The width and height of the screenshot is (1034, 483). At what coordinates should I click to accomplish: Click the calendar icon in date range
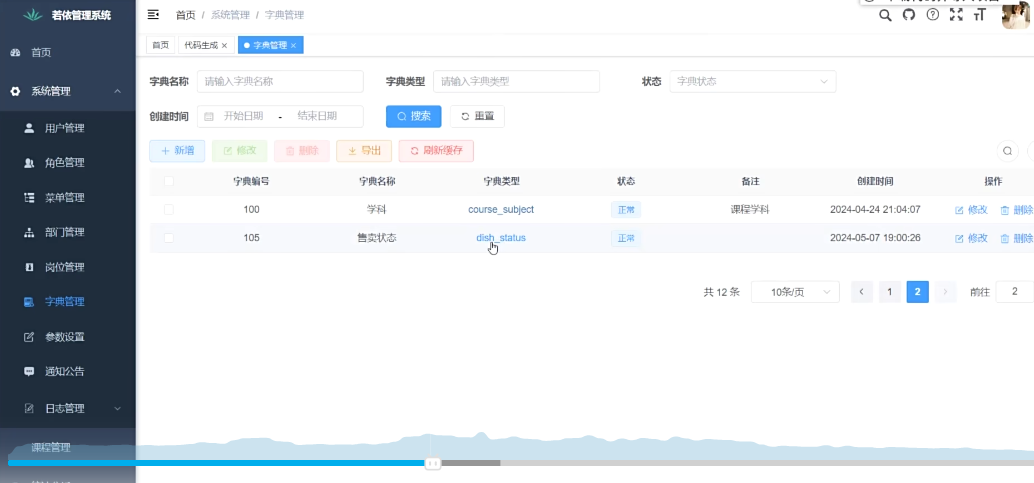click(x=209, y=117)
